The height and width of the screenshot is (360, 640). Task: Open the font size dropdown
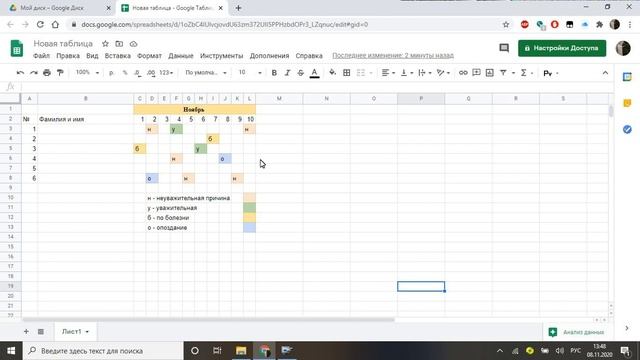pyautogui.click(x=249, y=73)
